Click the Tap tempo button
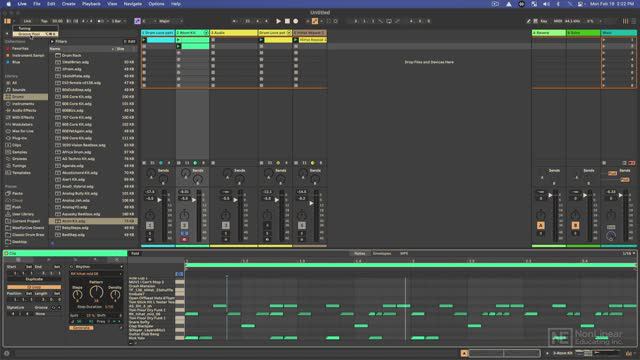The width and height of the screenshot is (640, 360). [x=44, y=21]
